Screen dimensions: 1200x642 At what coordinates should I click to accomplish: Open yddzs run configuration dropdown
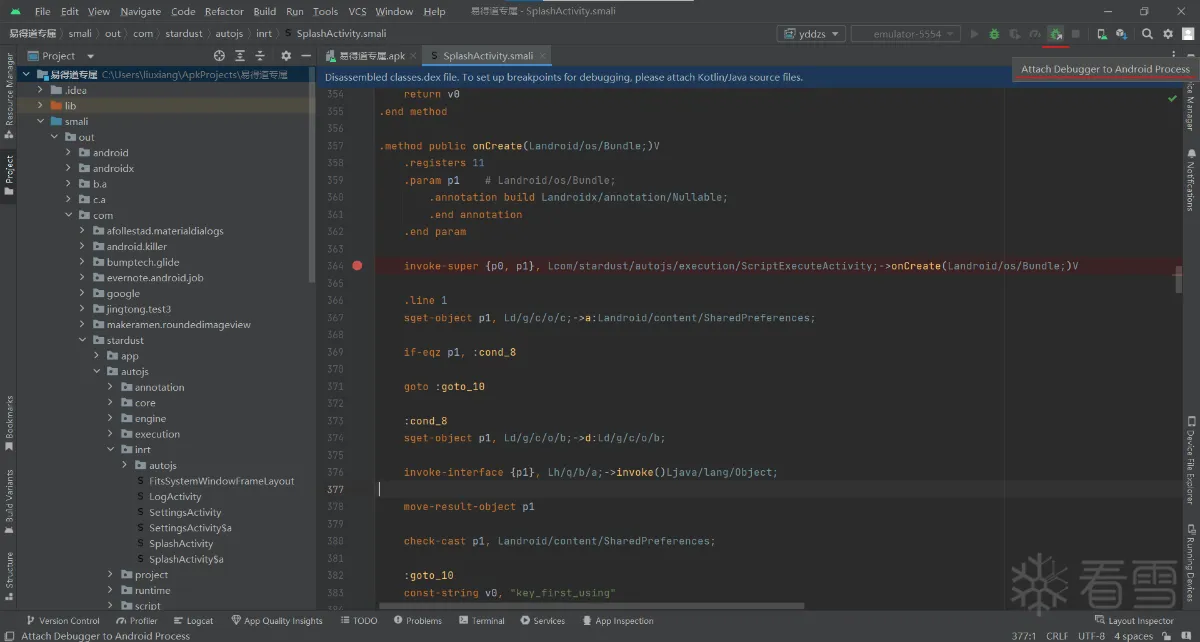tap(810, 34)
